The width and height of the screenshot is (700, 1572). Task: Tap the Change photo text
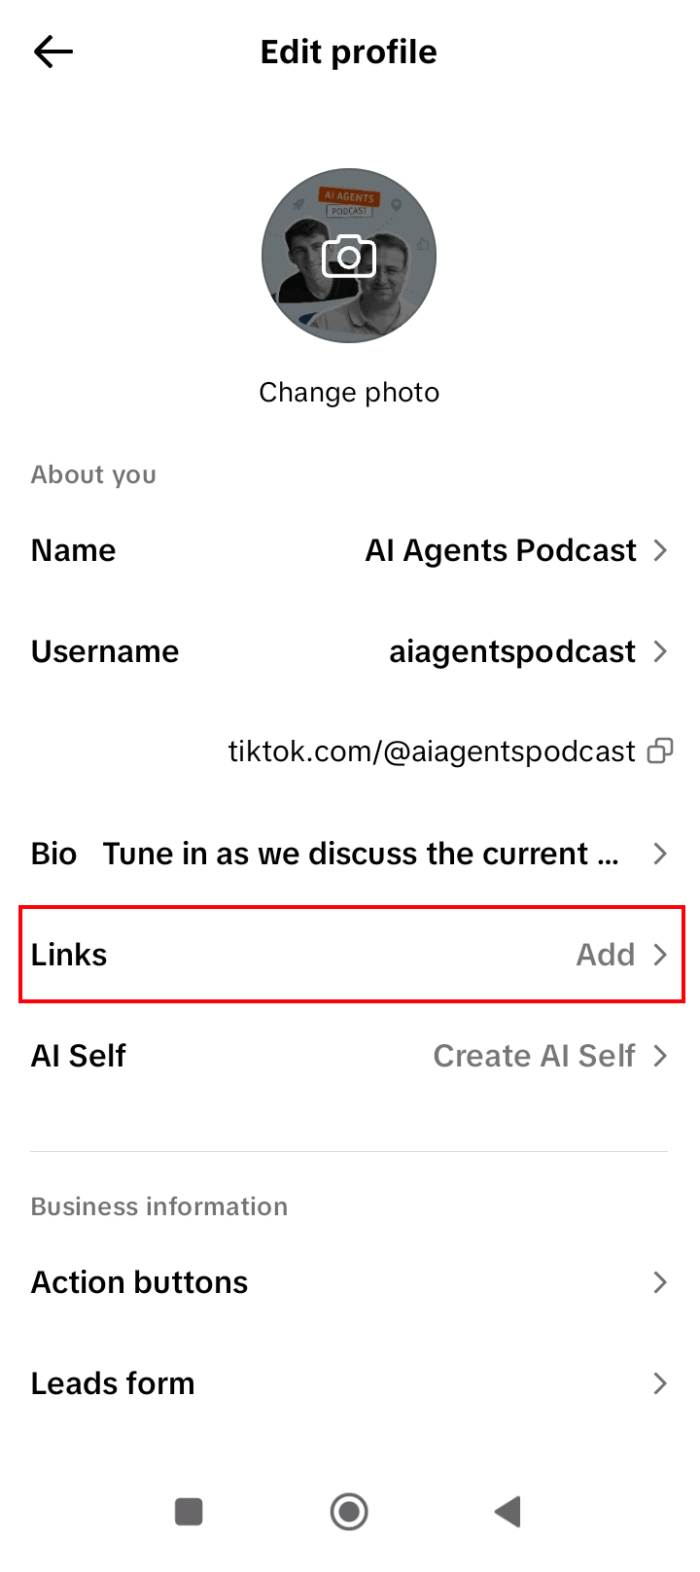[349, 392]
